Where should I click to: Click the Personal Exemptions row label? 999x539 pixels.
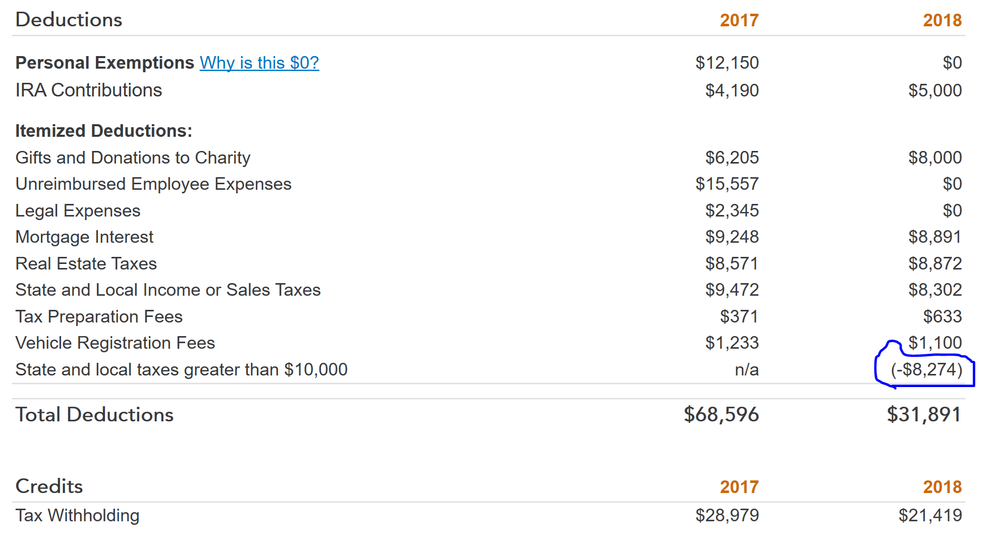point(104,63)
